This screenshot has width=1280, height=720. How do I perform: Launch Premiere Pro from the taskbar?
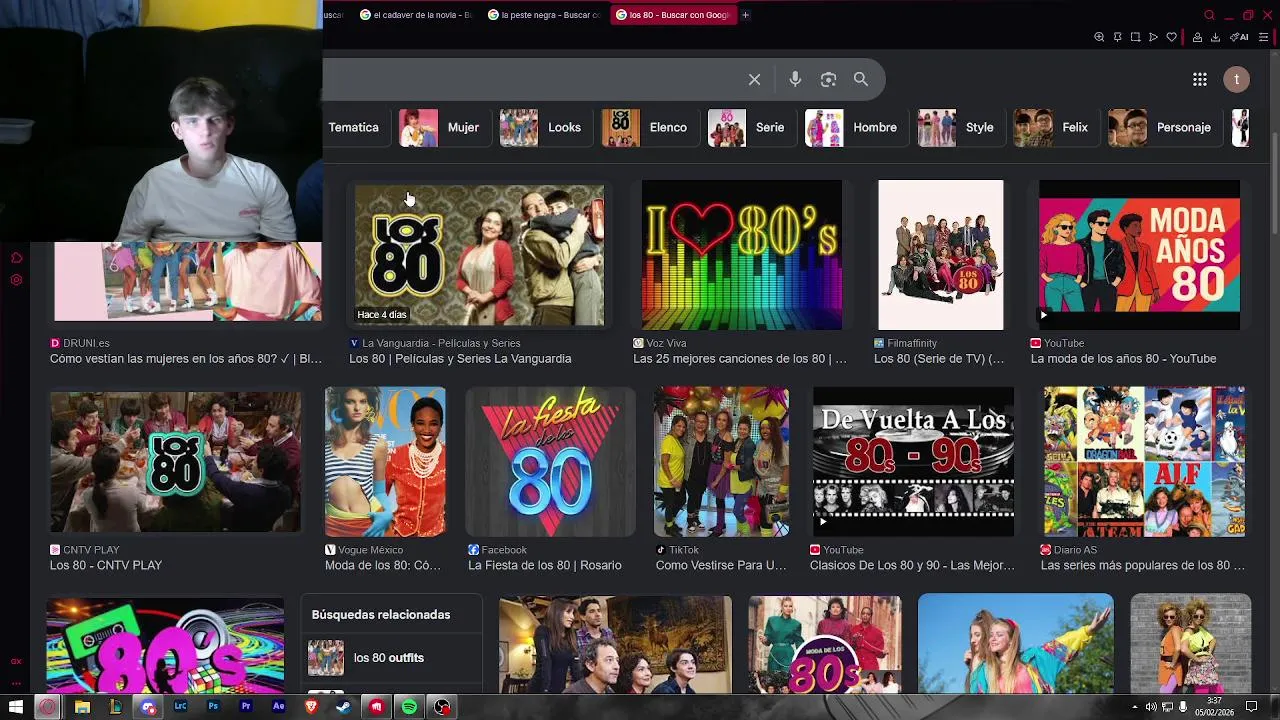click(246, 707)
